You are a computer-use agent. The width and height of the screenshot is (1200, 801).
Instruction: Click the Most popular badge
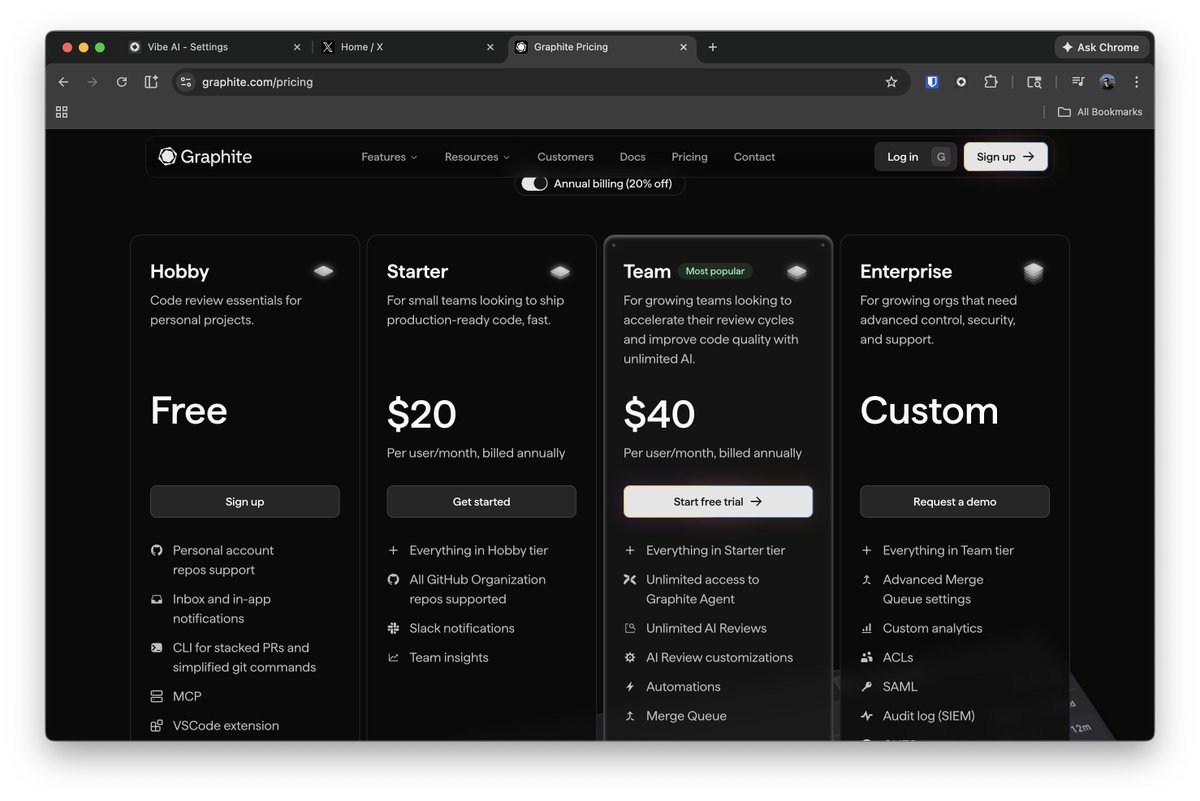coord(716,271)
